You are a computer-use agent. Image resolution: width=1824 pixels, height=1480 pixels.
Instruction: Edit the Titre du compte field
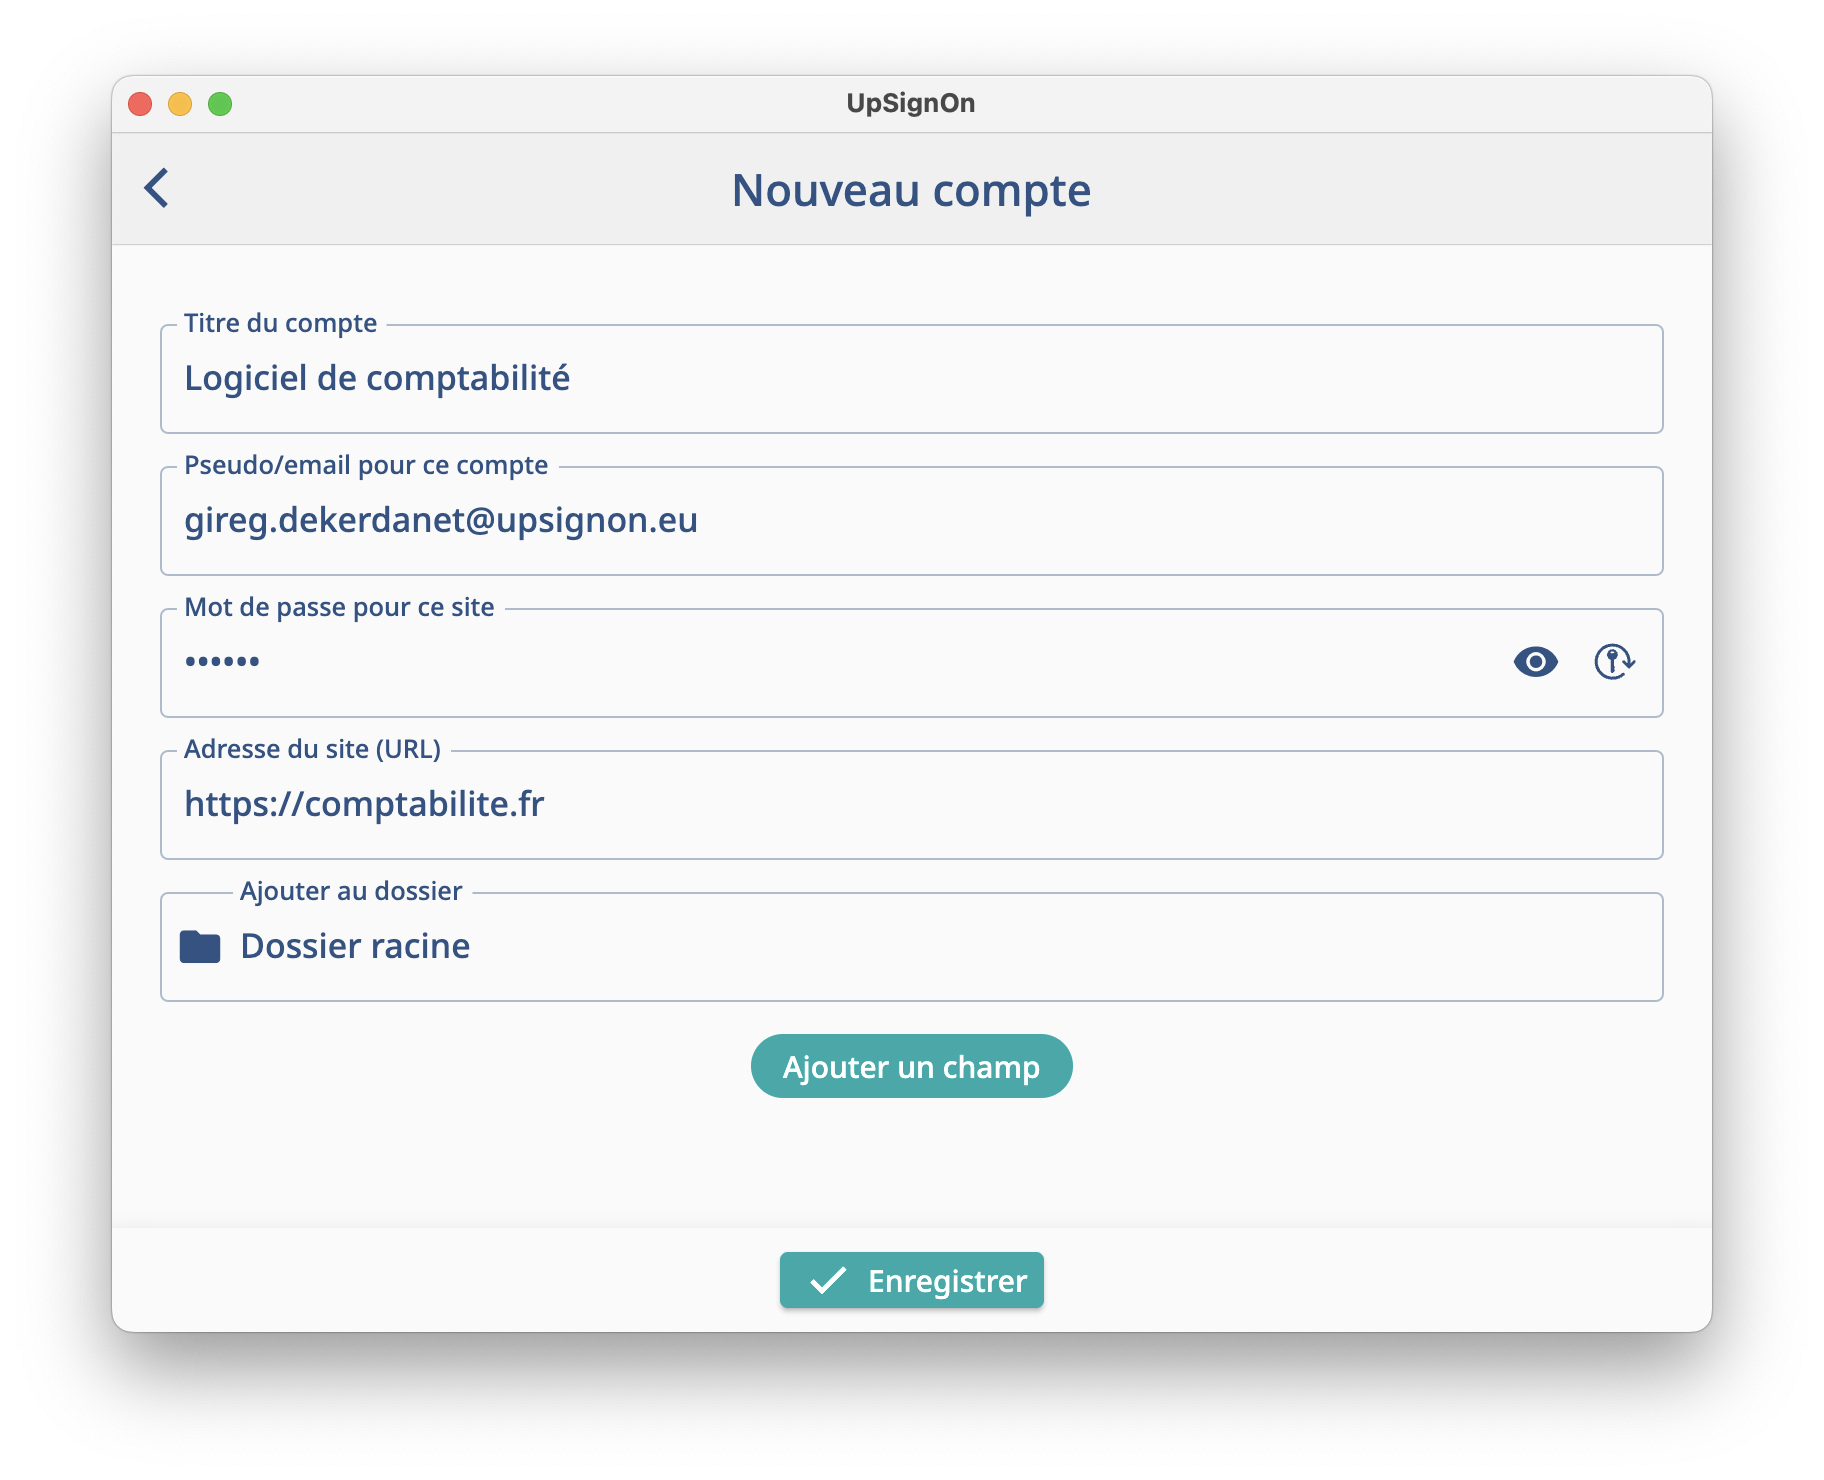tap(911, 379)
